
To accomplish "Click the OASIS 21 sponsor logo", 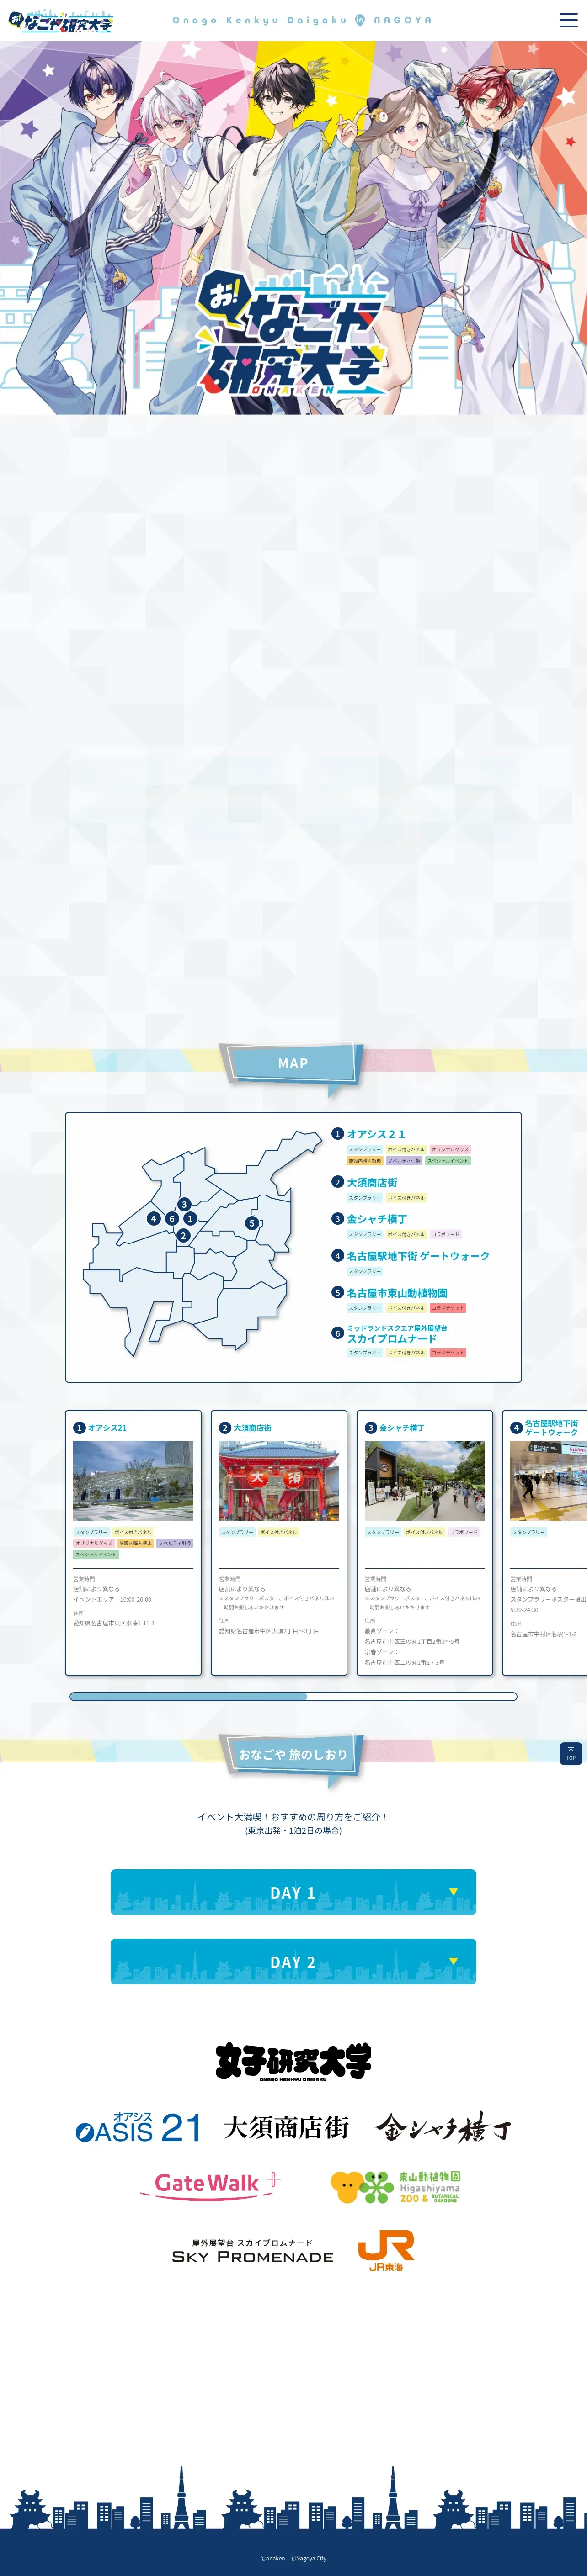I will coord(139,2128).
